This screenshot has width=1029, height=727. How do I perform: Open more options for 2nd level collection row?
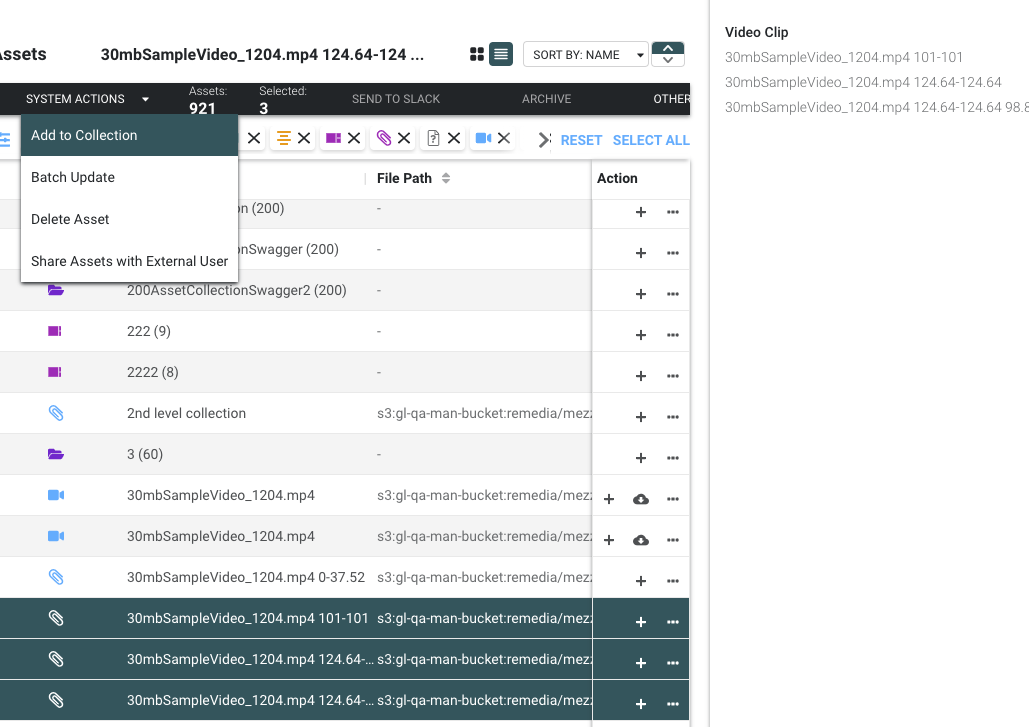point(673,417)
